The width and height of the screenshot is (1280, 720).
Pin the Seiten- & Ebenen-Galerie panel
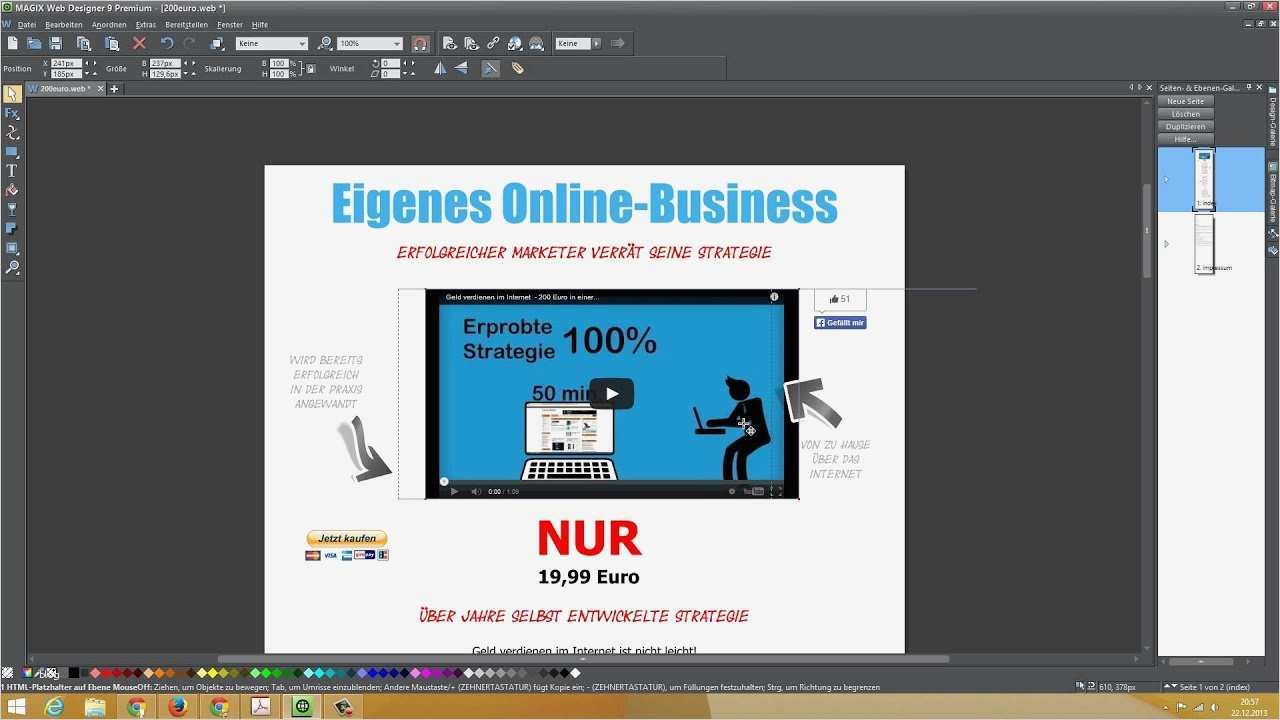coord(1249,88)
